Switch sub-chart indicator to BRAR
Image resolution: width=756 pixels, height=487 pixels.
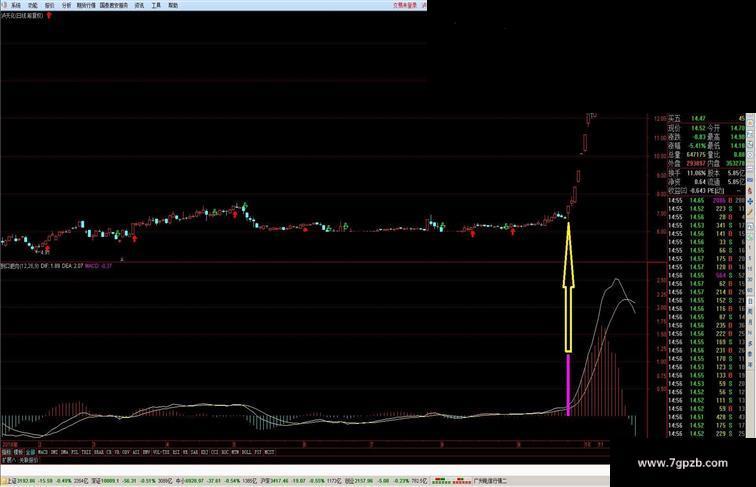click(99, 452)
